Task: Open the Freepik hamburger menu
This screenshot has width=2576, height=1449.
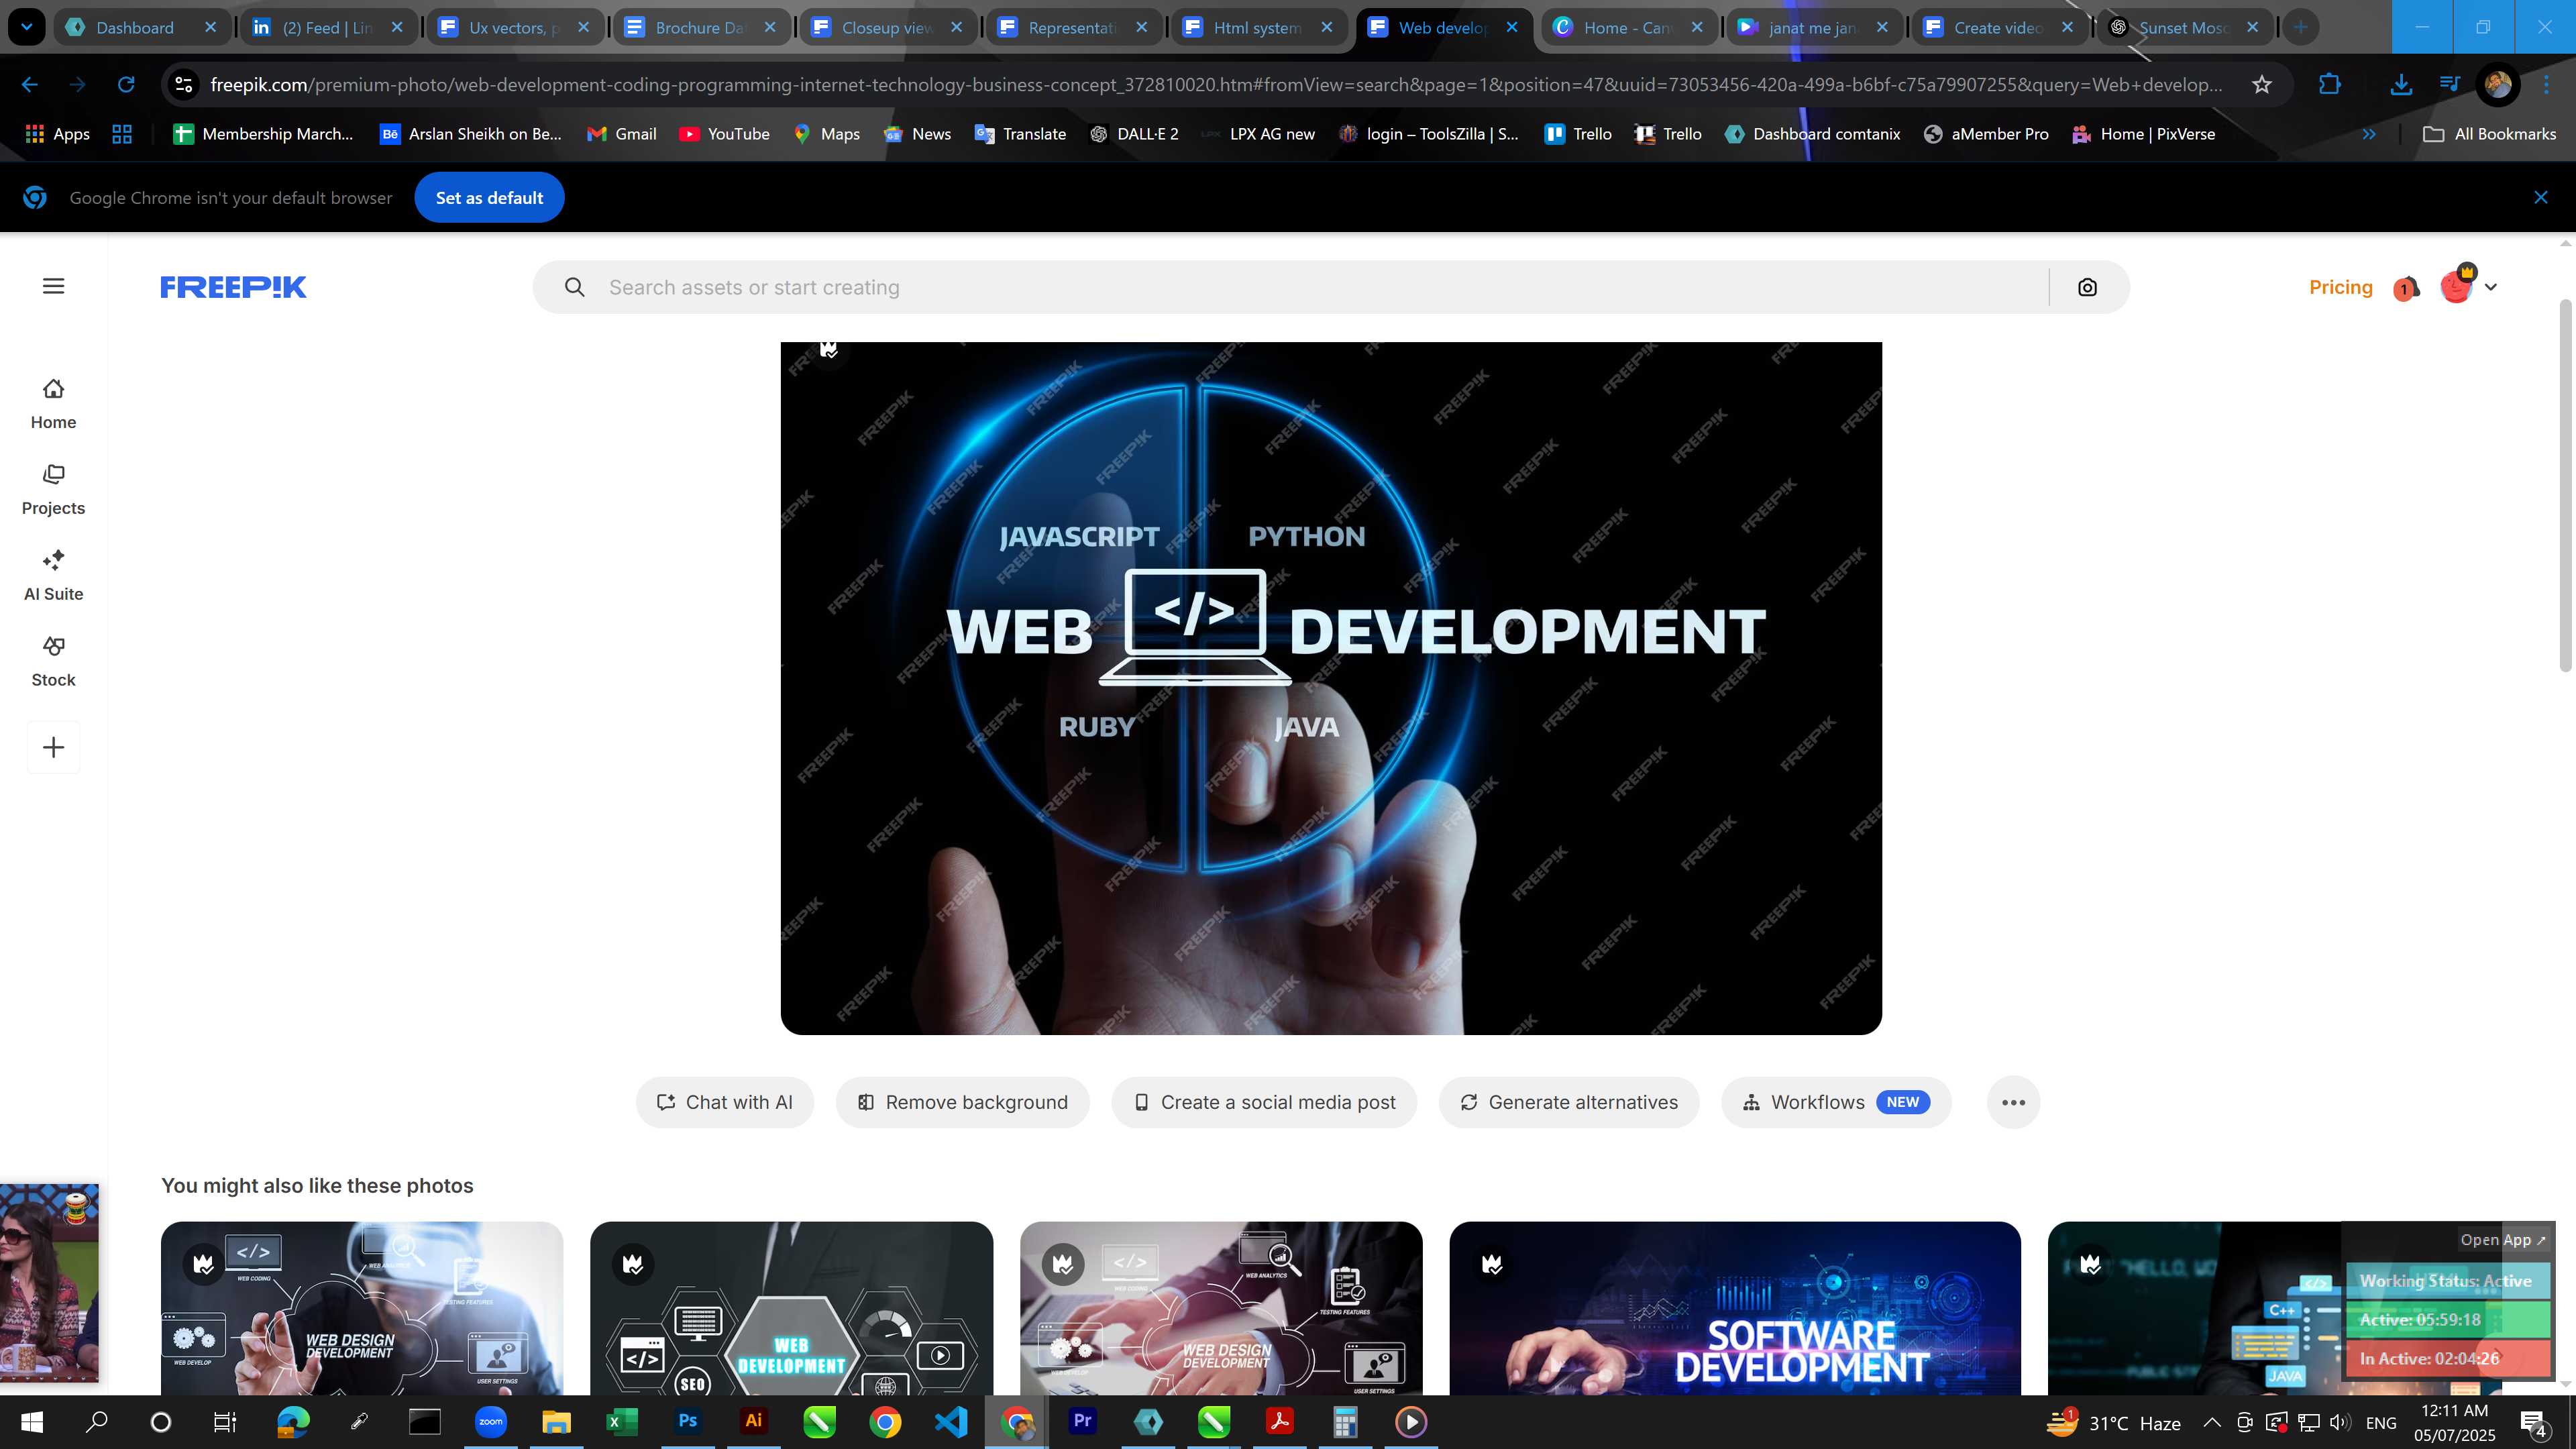Action: 53,286
